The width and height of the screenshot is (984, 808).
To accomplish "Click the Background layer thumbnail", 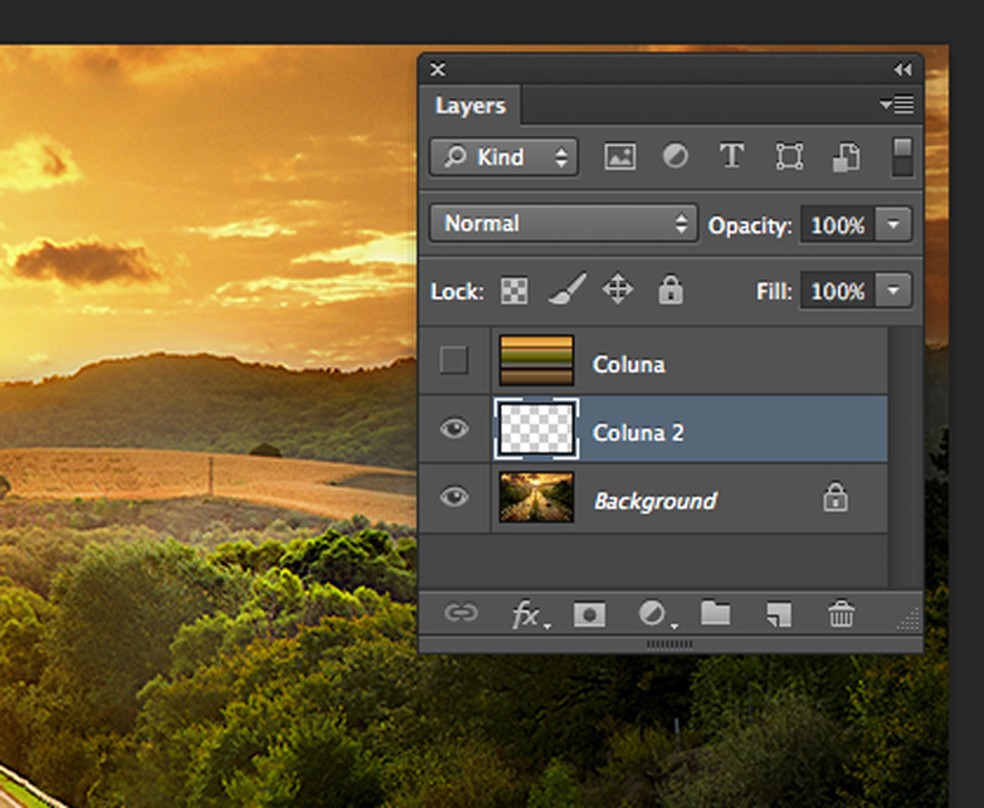I will [x=537, y=497].
